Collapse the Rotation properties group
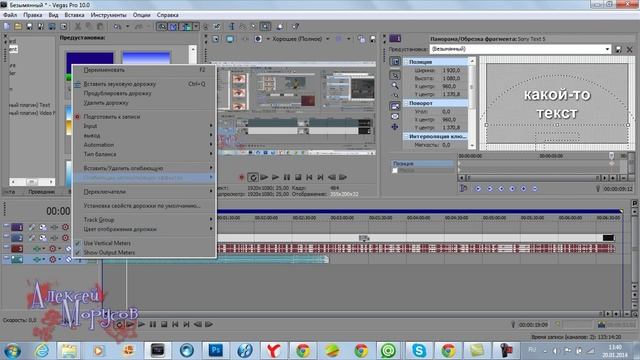Viewport: 640px width, 360px height. coord(407,103)
